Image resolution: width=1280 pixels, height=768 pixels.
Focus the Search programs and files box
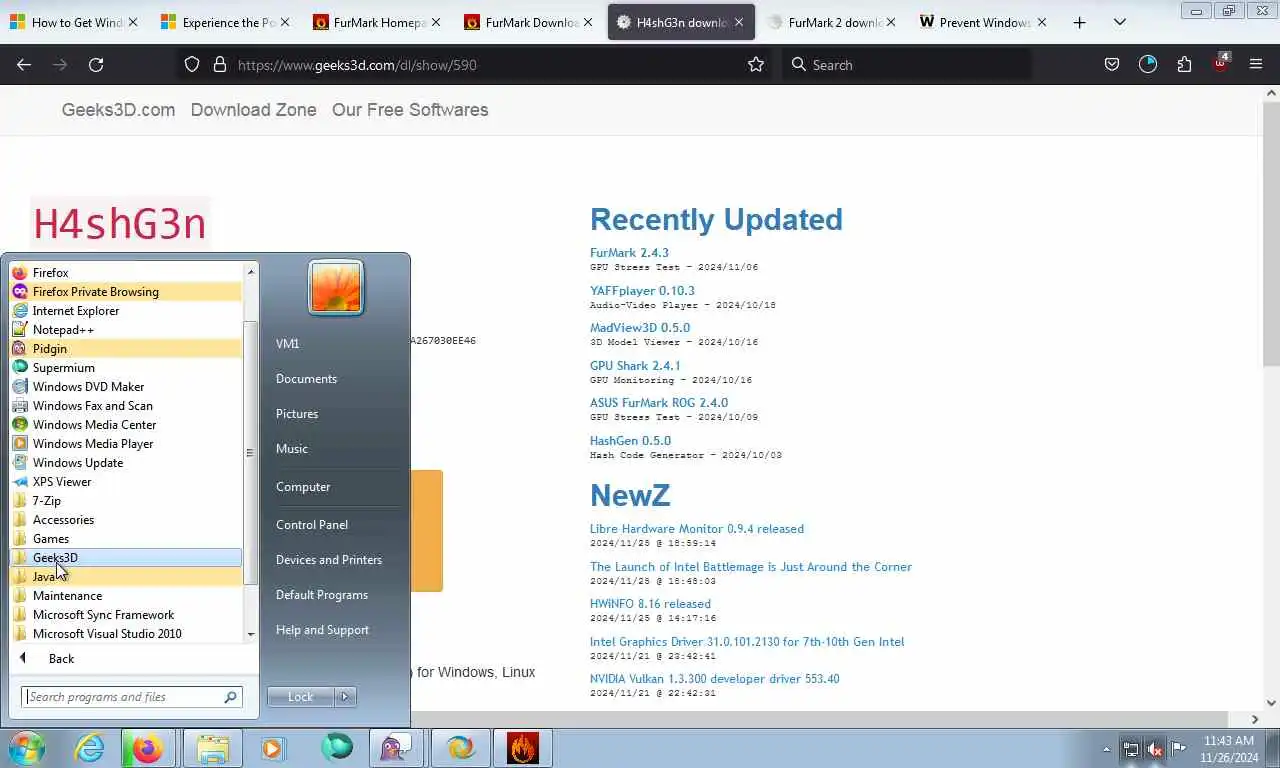click(x=131, y=697)
